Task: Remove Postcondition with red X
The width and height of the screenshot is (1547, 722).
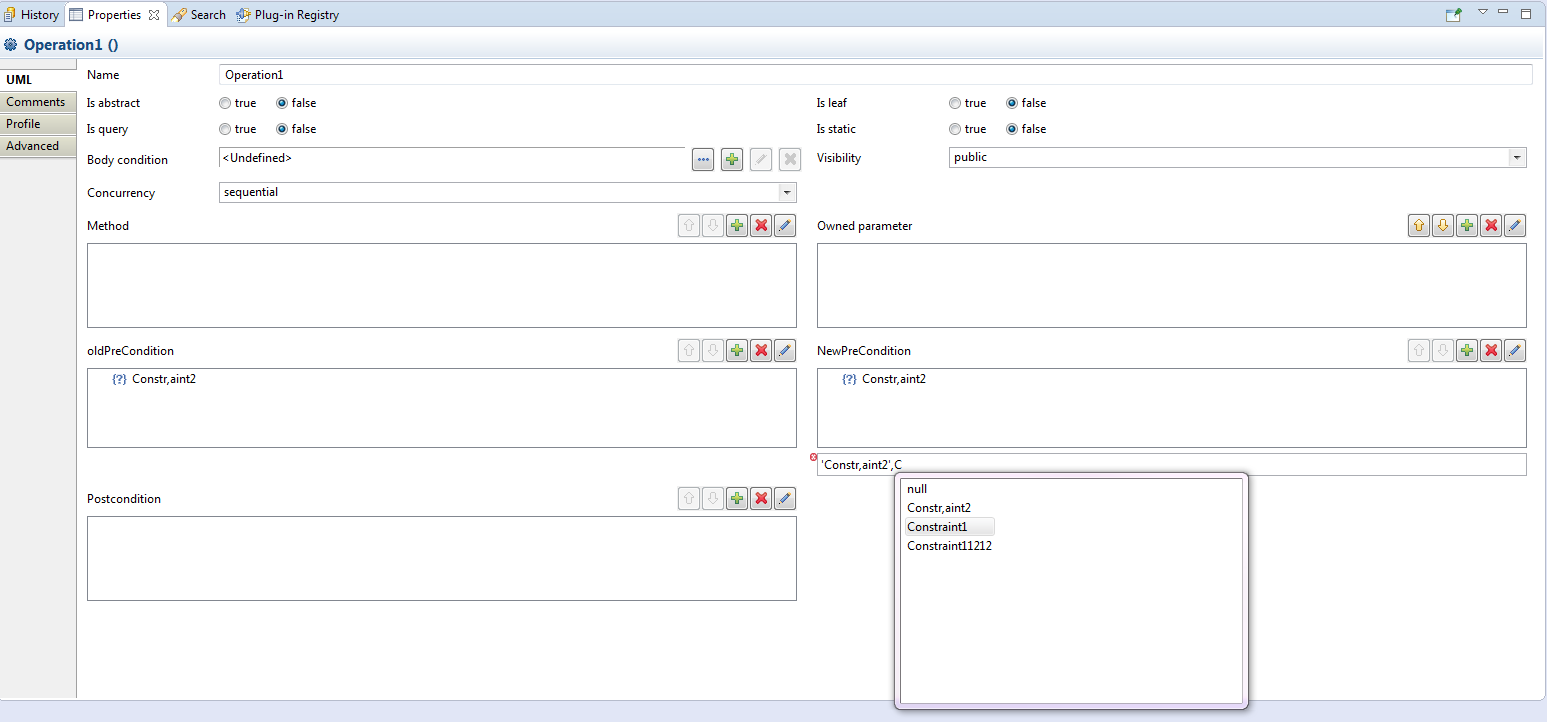Action: (761, 499)
